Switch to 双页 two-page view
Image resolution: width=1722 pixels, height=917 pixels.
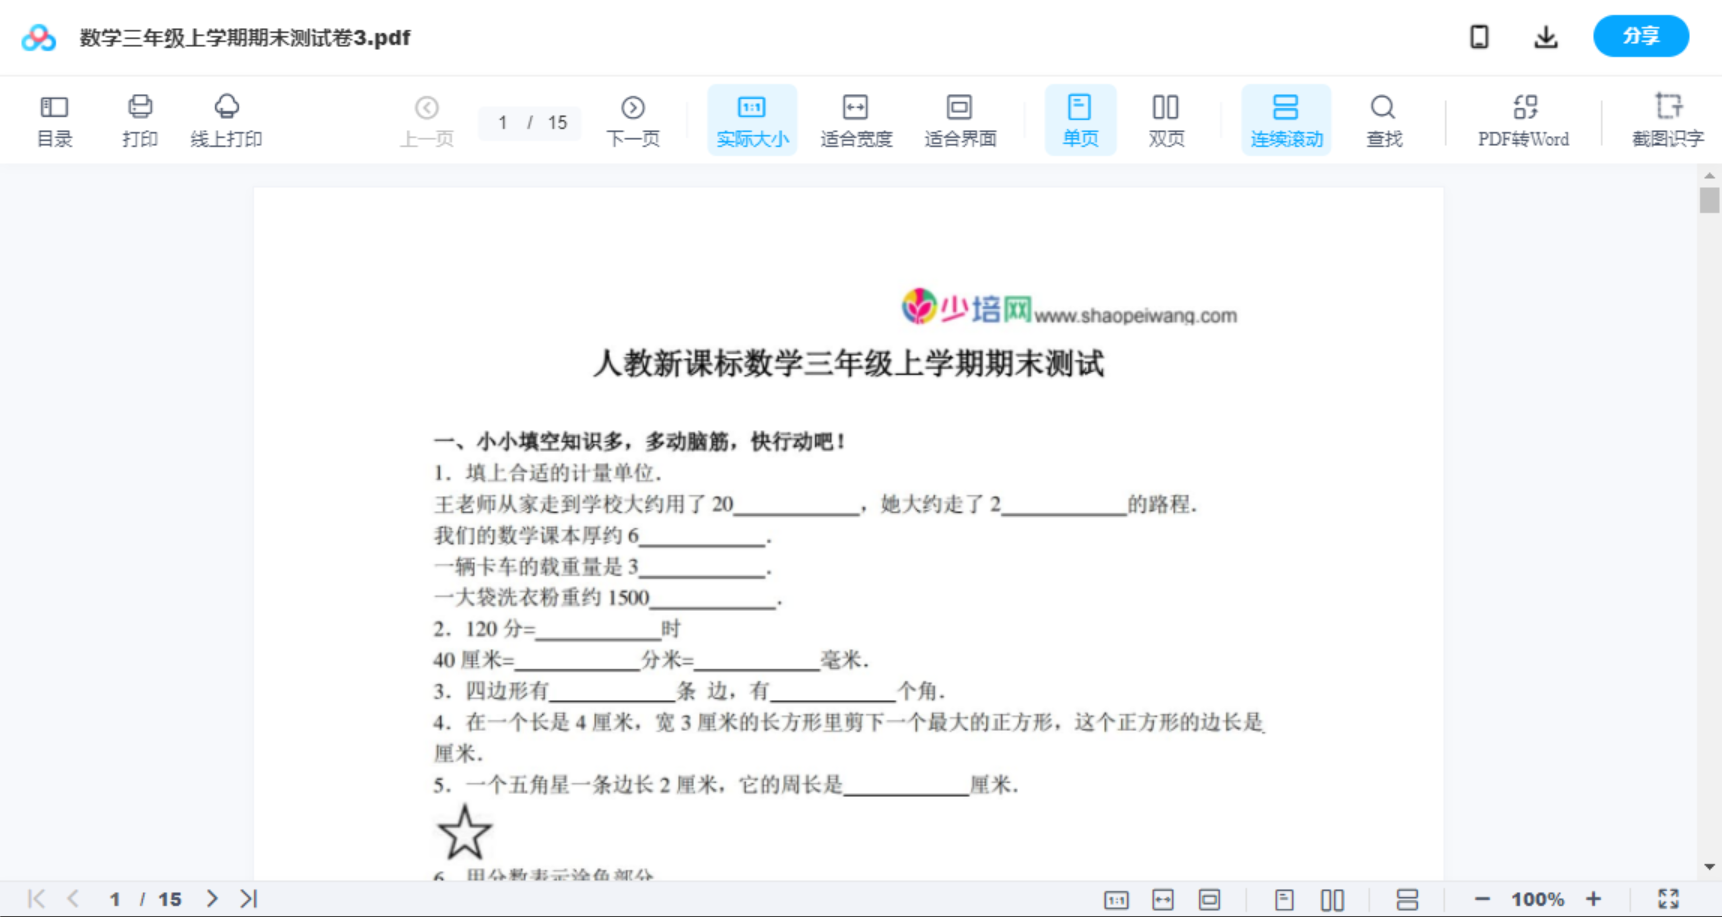click(1166, 119)
